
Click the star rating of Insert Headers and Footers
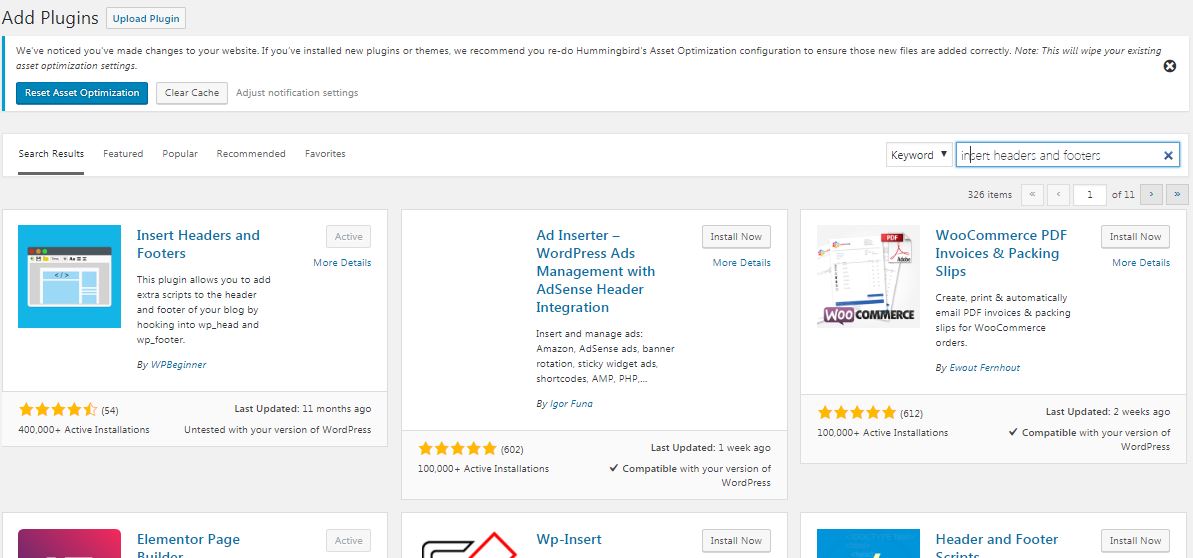click(x=58, y=410)
